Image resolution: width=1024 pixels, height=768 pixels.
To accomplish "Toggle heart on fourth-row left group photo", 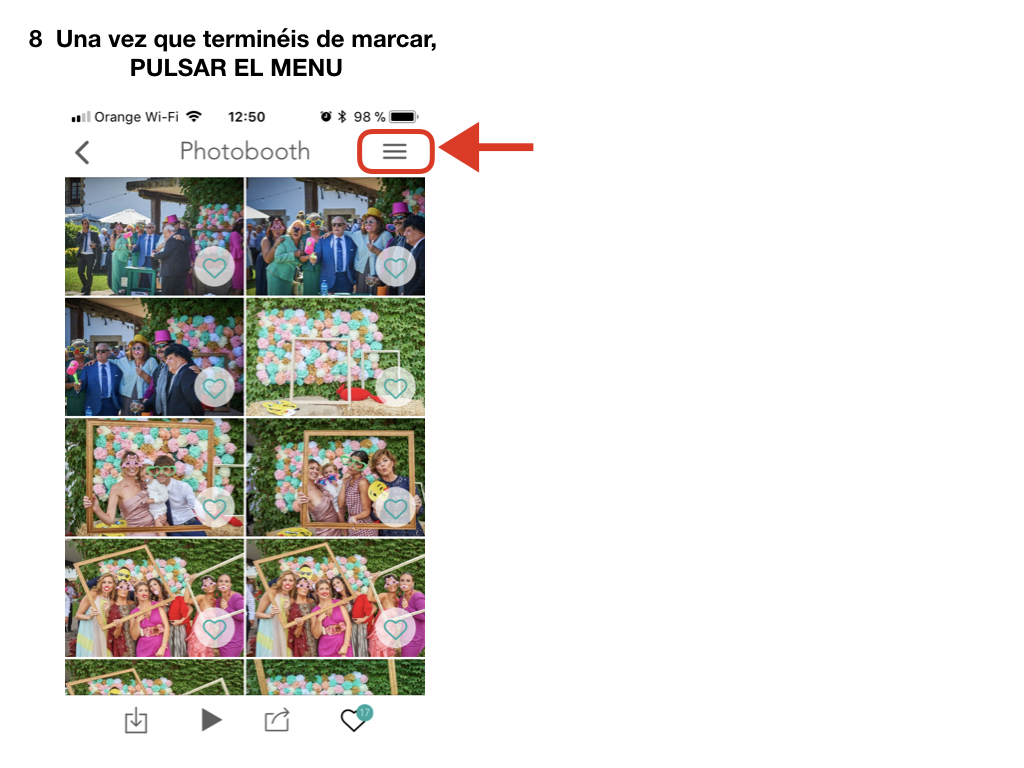I will 214,629.
